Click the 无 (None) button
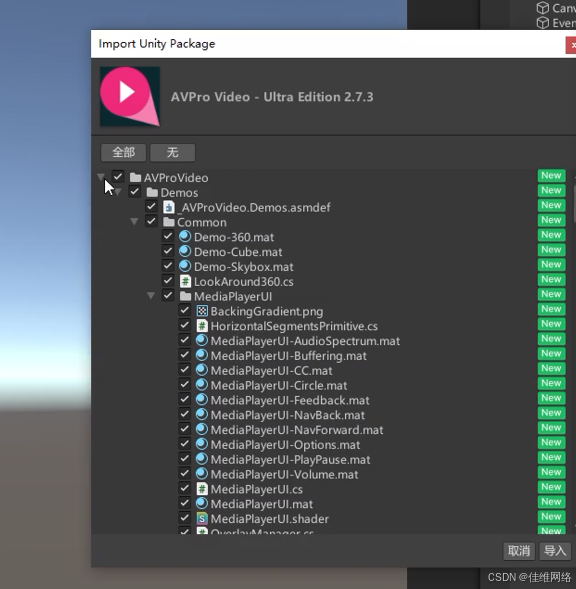 pyautogui.click(x=172, y=153)
